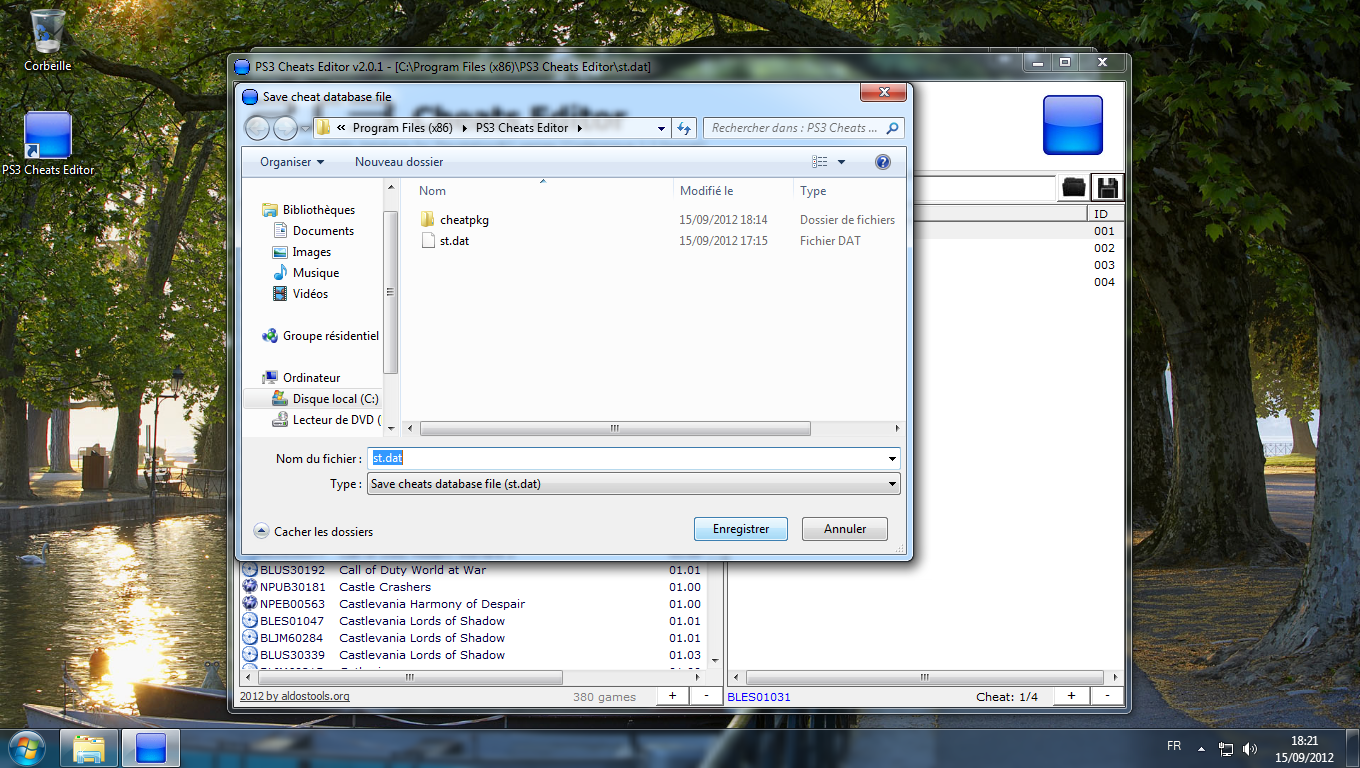Screen dimensions: 1360x768
Task: Click horizontal scrollbar in file list
Action: (614, 428)
